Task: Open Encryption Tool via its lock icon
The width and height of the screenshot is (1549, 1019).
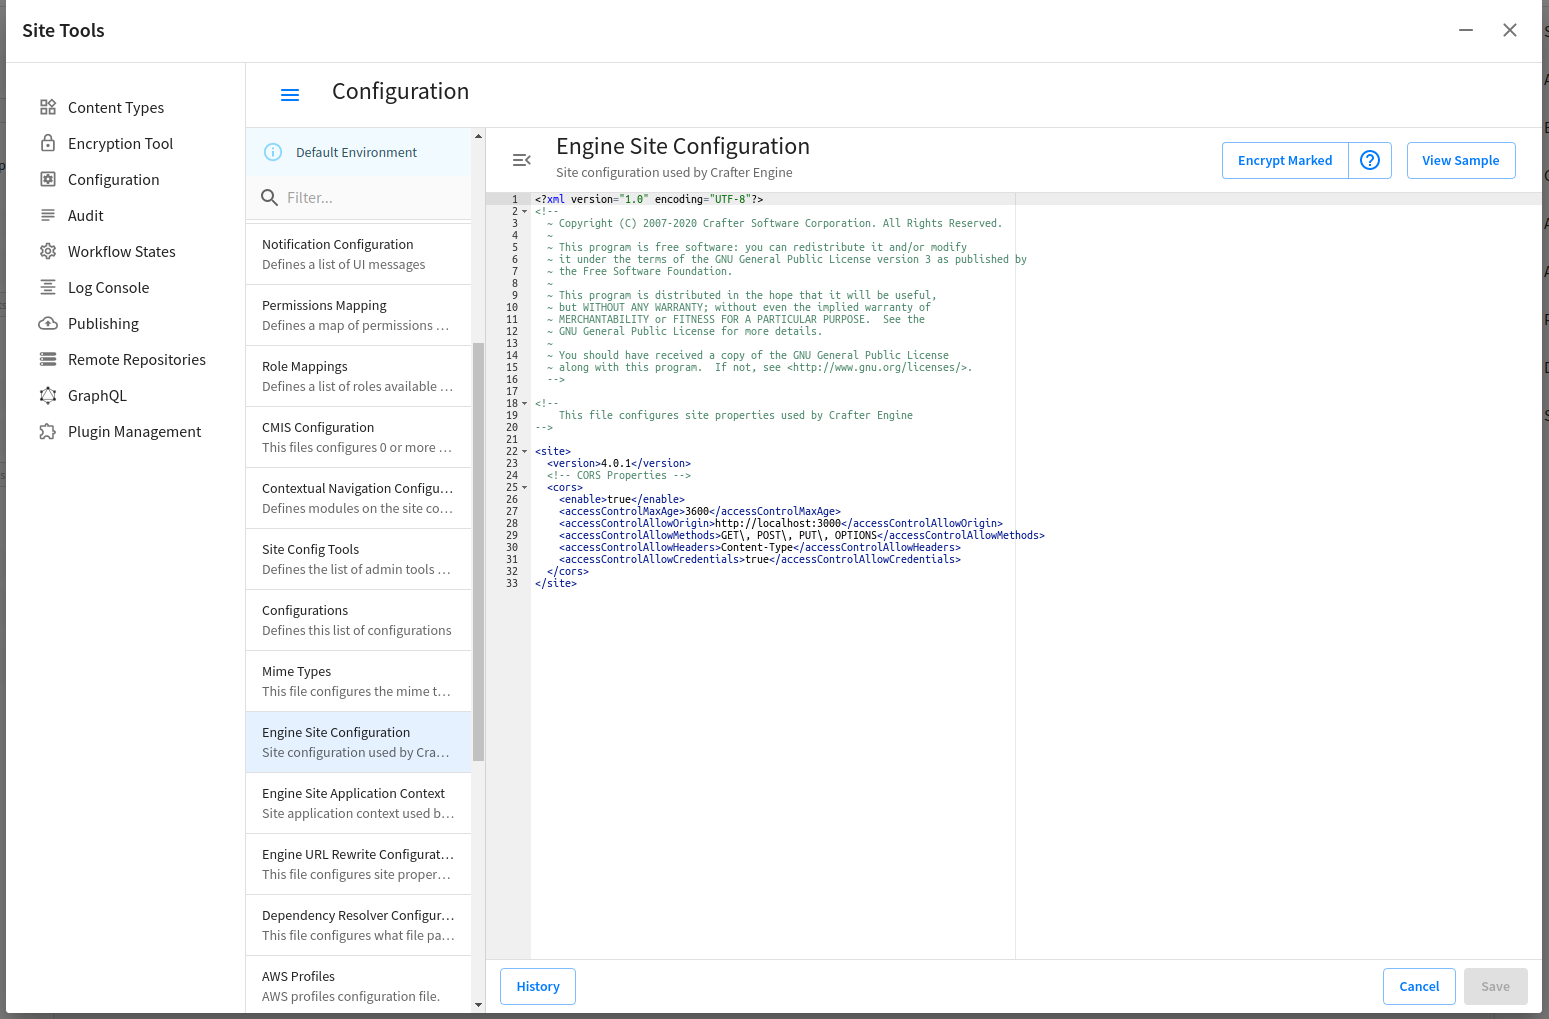Action: pos(48,143)
